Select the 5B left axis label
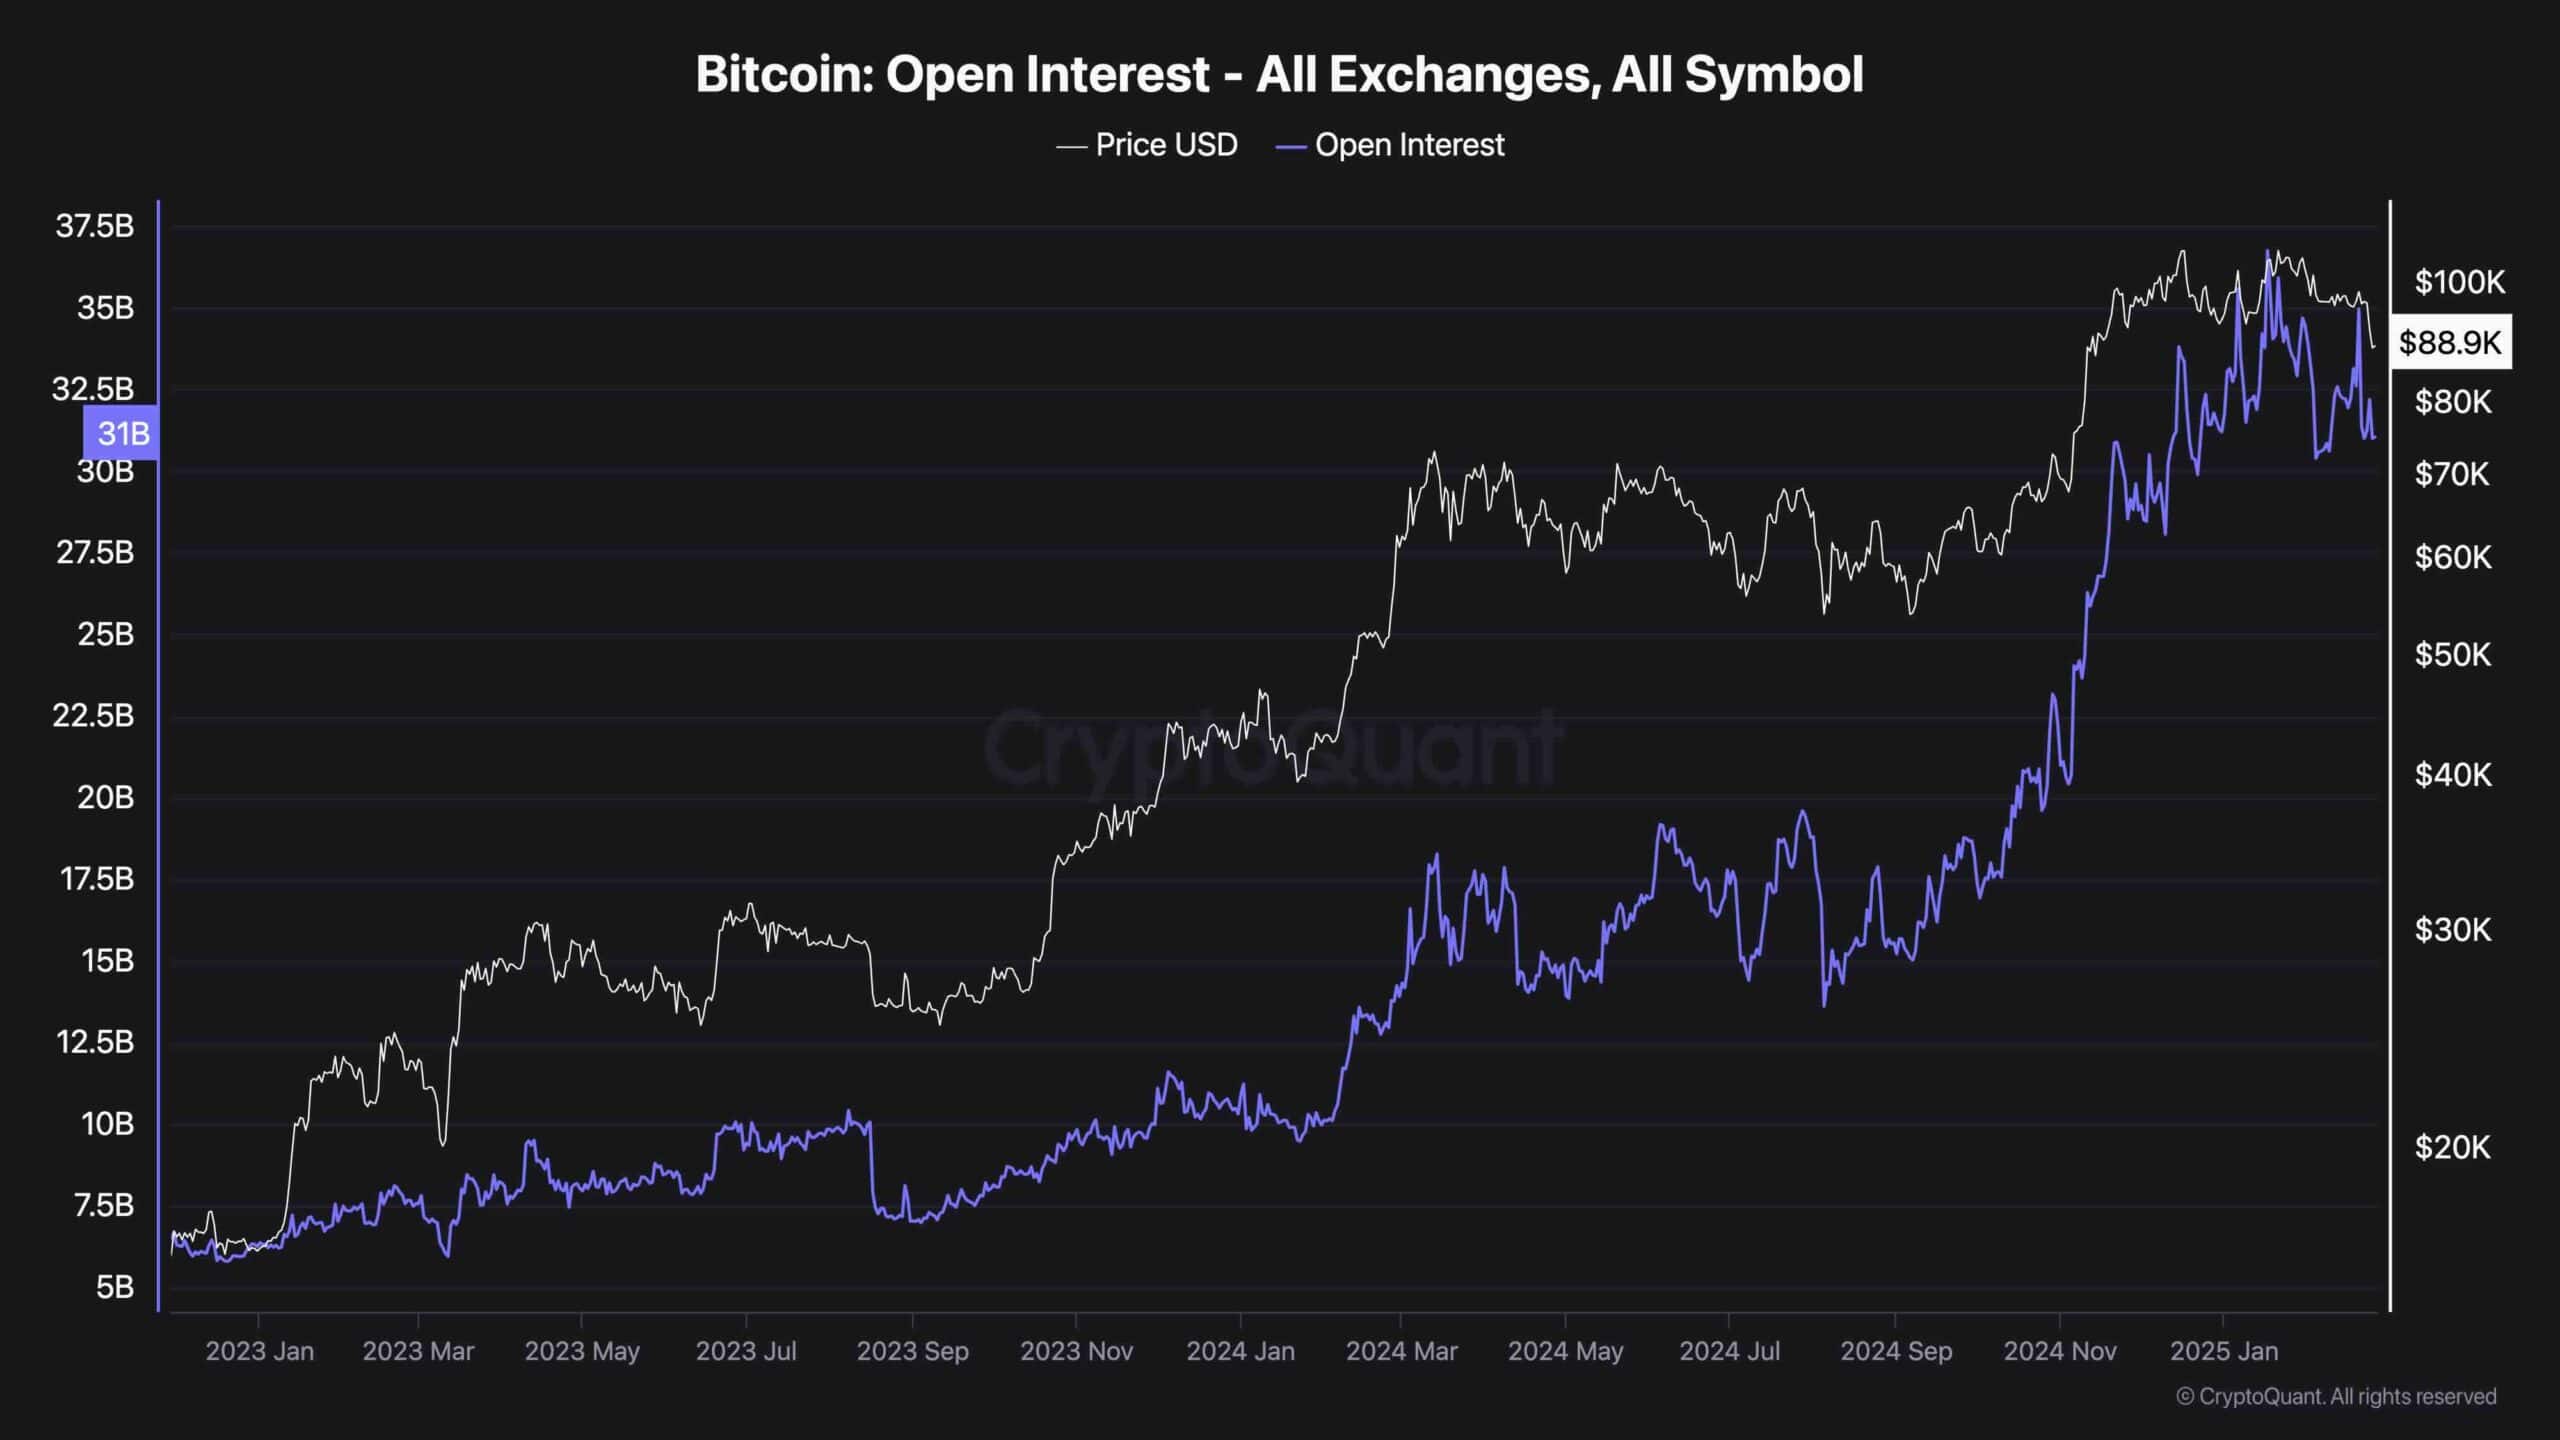The width and height of the screenshot is (2560, 1440). tap(114, 1286)
